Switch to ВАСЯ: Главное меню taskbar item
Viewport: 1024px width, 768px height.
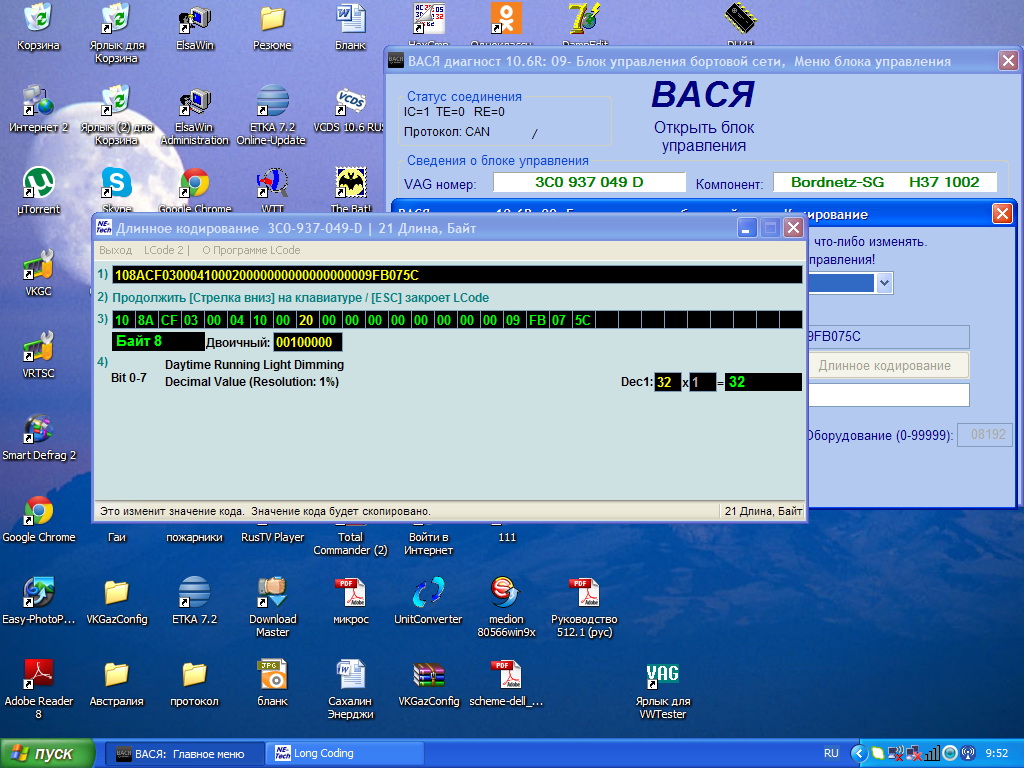coord(185,754)
